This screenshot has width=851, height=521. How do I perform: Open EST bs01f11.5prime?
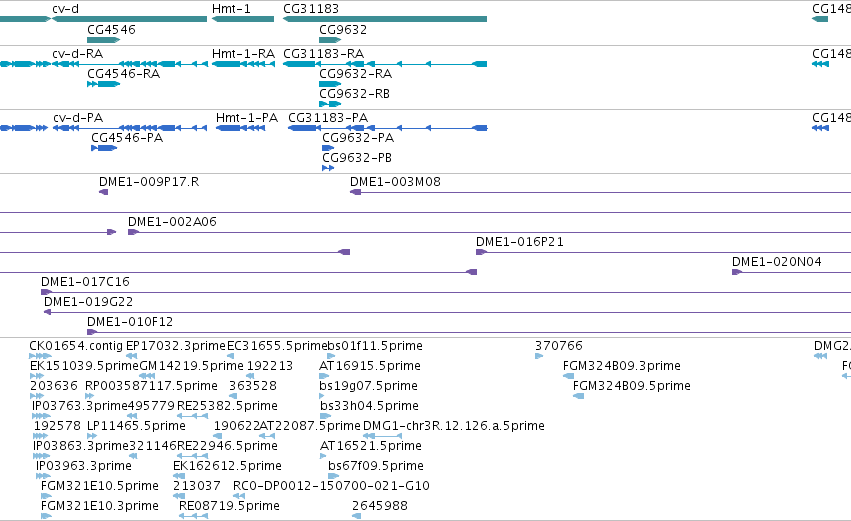pyautogui.click(x=332, y=356)
